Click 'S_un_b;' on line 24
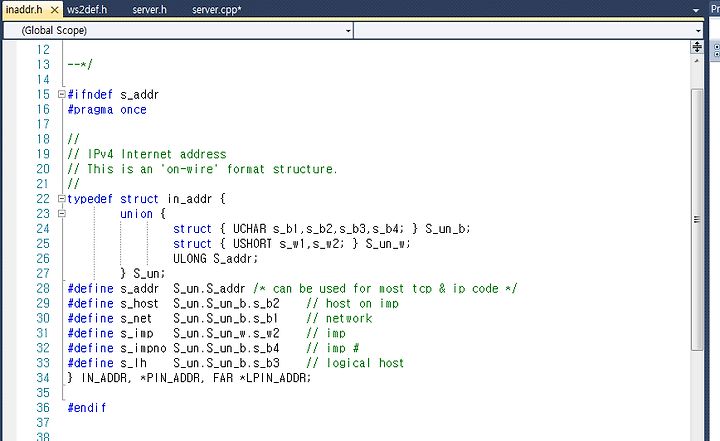The width and height of the screenshot is (720, 441). click(447, 229)
